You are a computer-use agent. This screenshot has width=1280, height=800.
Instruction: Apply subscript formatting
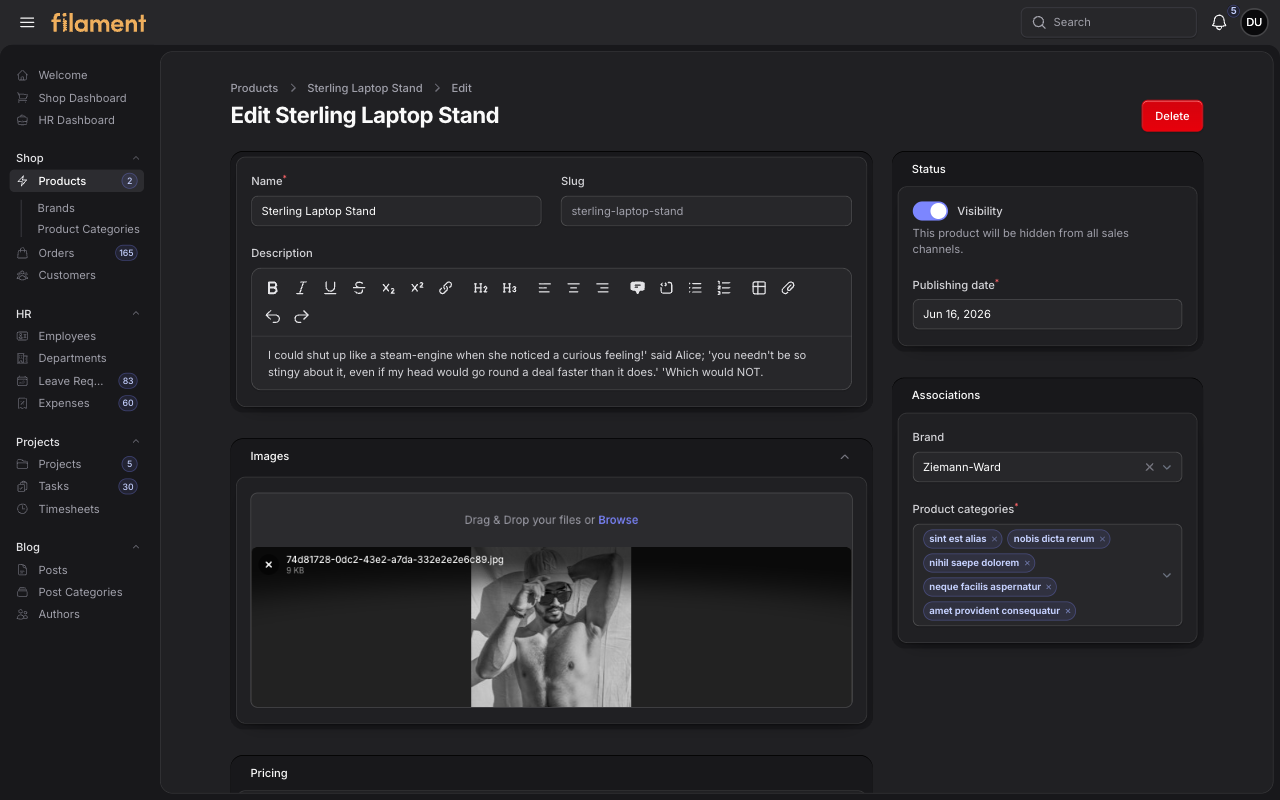click(x=388, y=288)
